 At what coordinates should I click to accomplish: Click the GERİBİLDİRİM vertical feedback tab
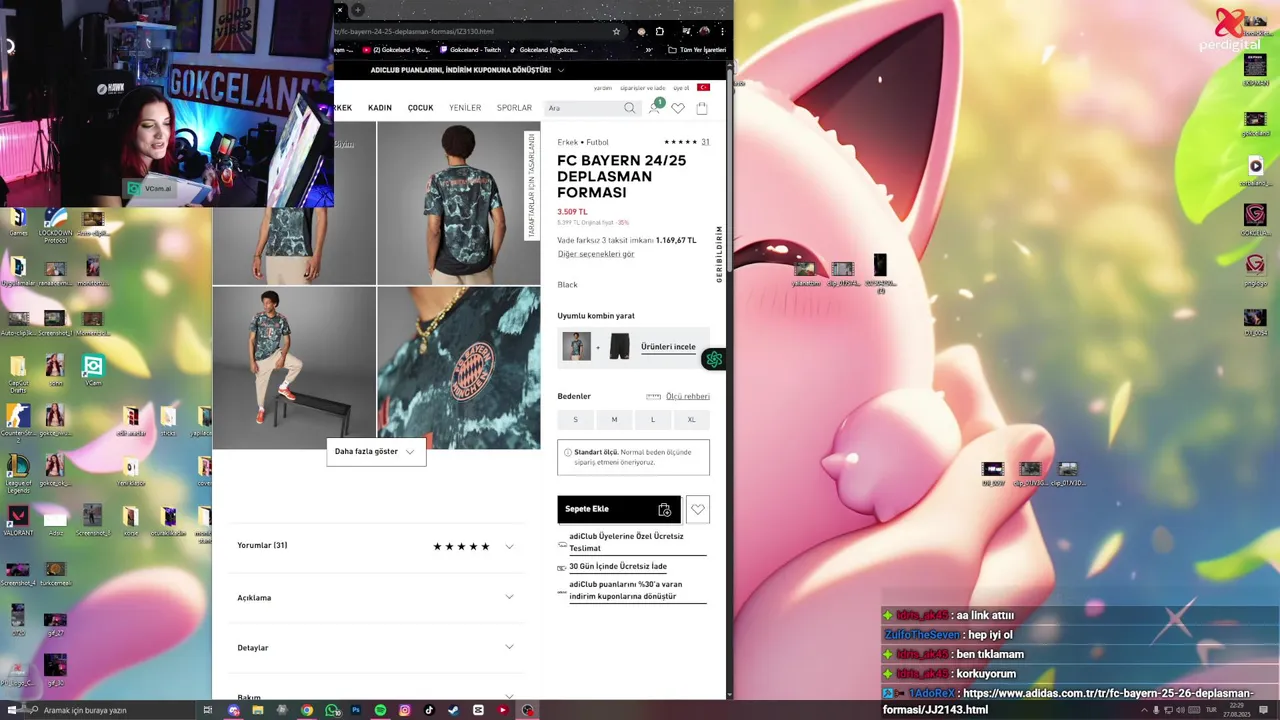pos(719,254)
